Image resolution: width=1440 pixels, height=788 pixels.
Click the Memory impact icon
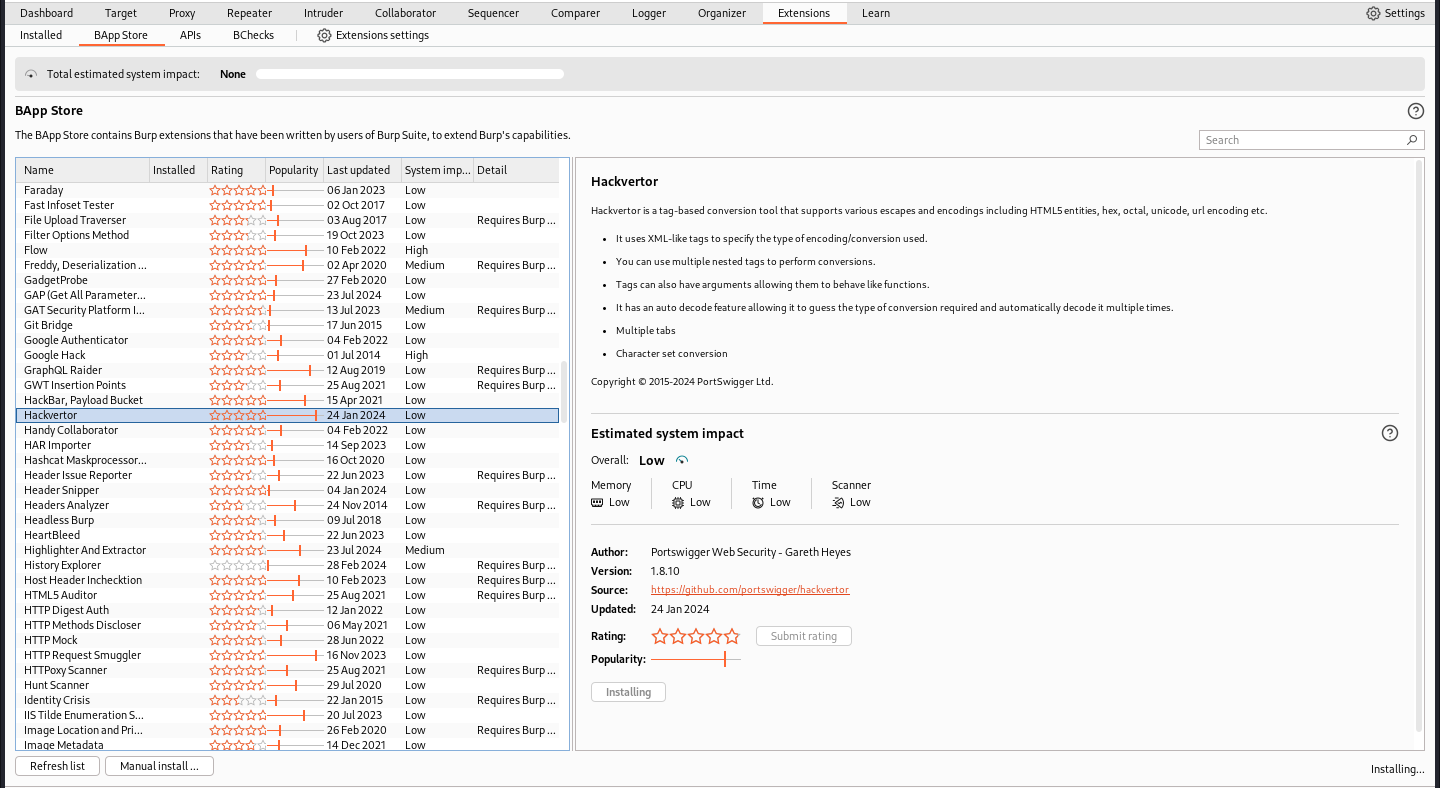(598, 502)
